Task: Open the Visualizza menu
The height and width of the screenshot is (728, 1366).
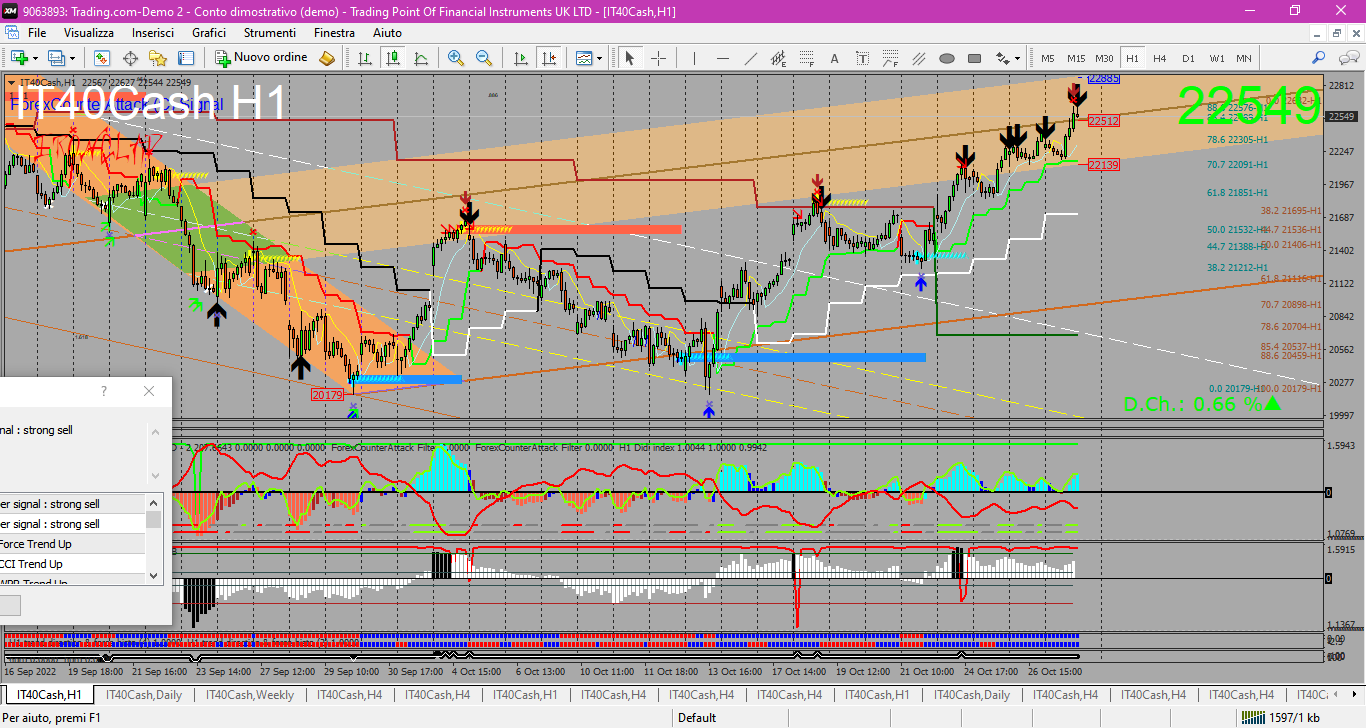Action: point(89,33)
